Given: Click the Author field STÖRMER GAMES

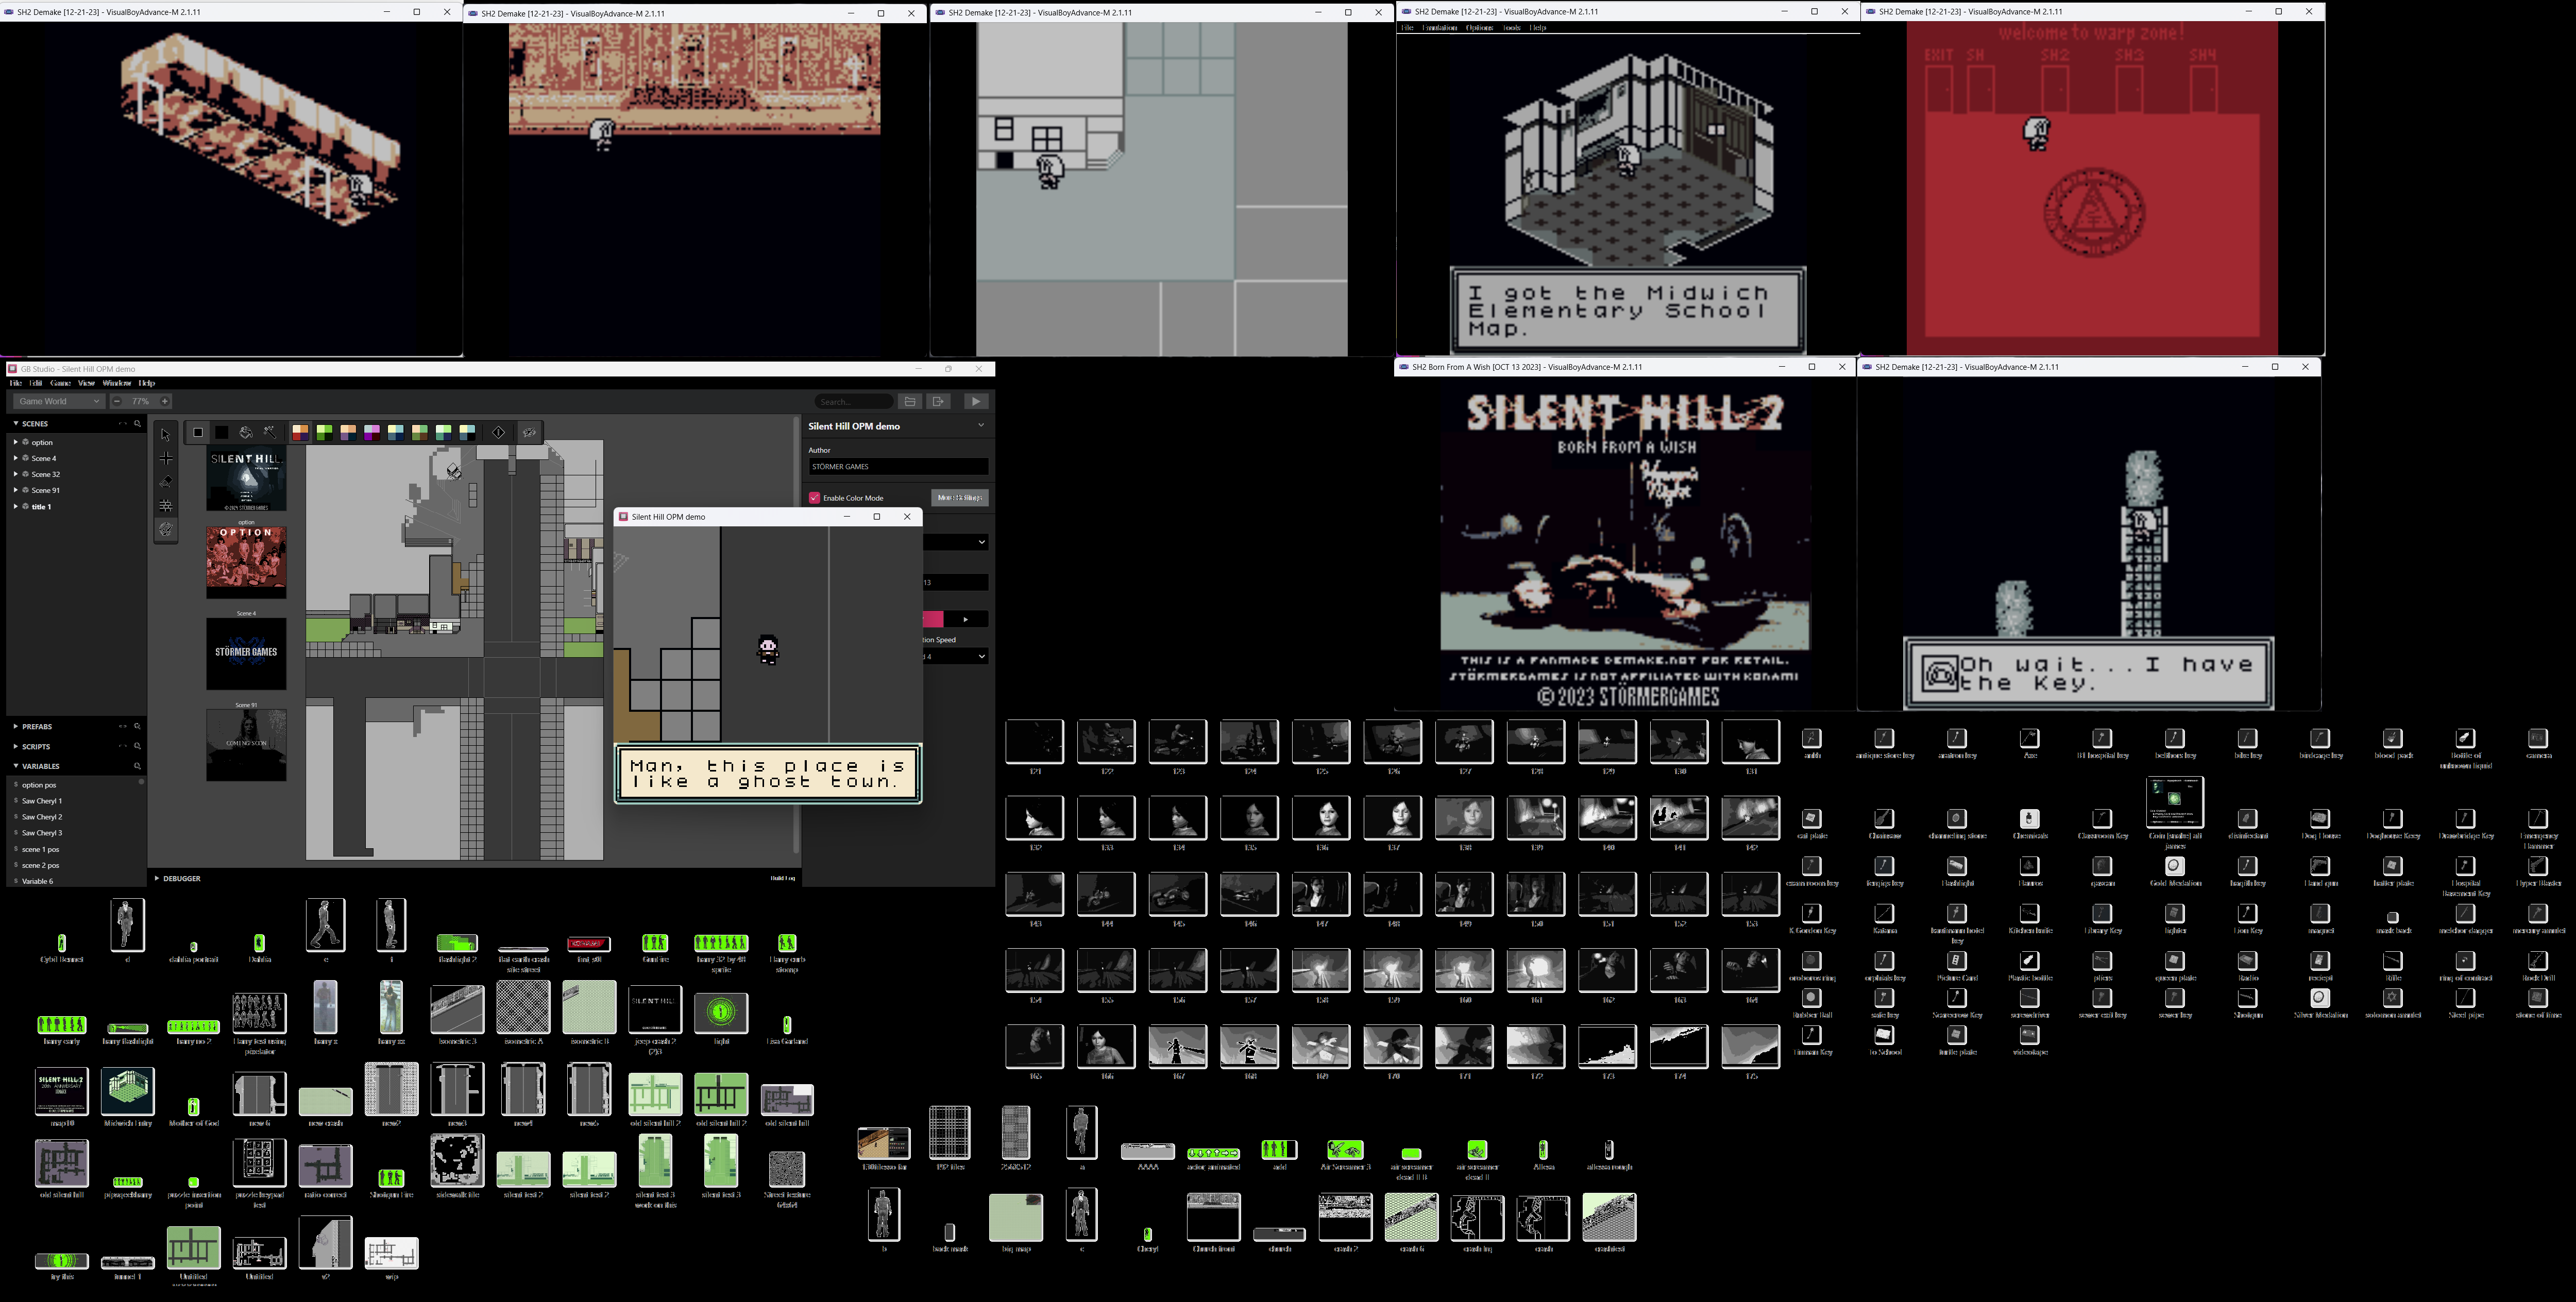Looking at the screenshot, I should 898,467.
